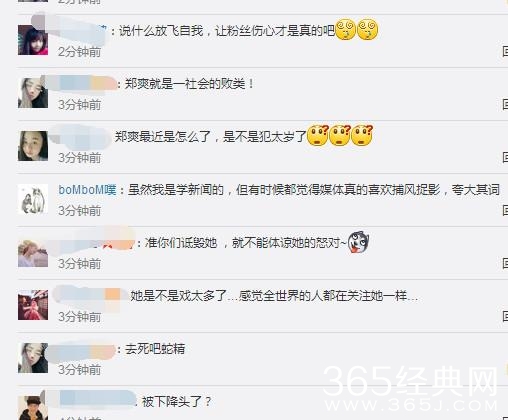Click the avatar beside the 被下降头了 comment
This screenshot has width=508, height=420.
[x=33, y=408]
